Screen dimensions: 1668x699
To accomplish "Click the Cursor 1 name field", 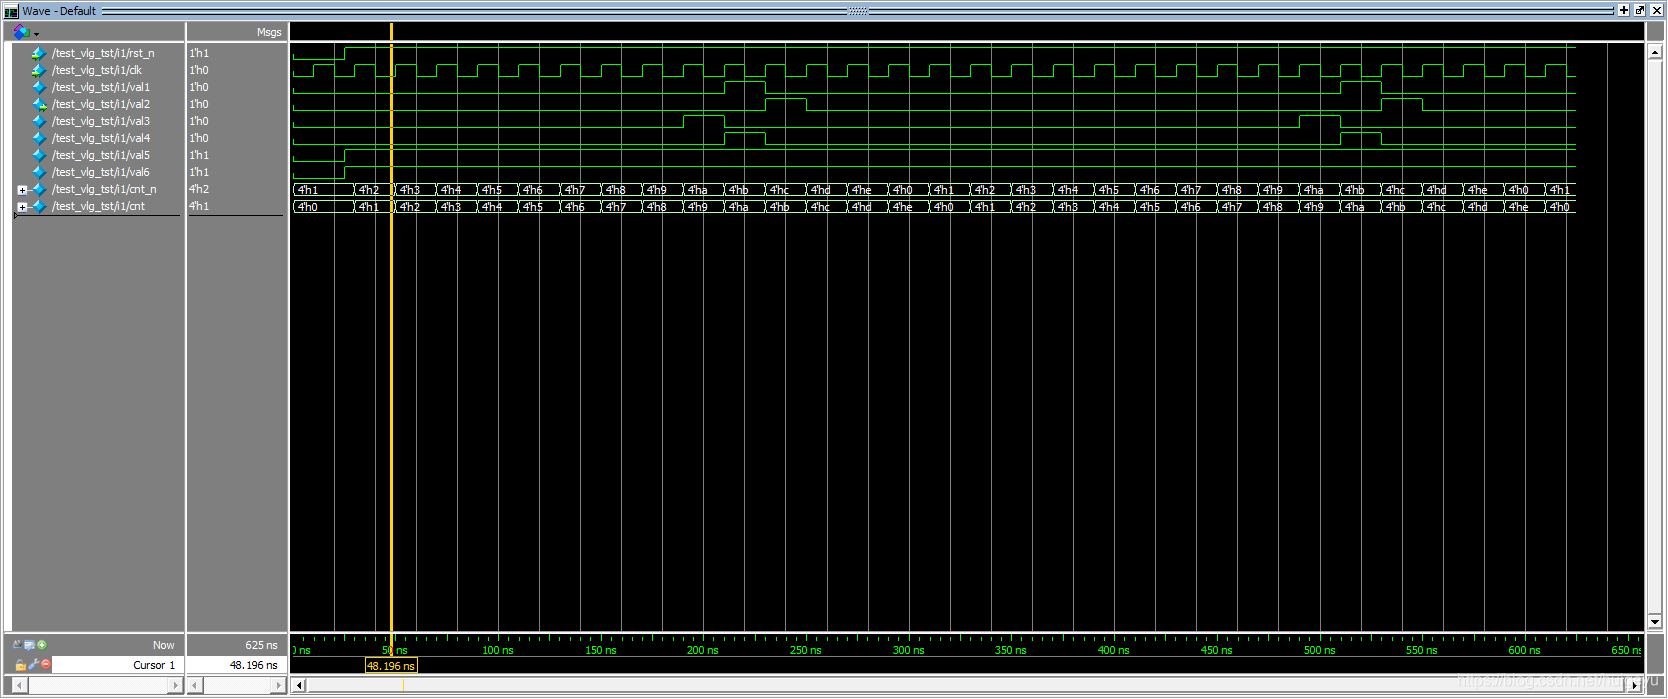I will tap(117, 665).
